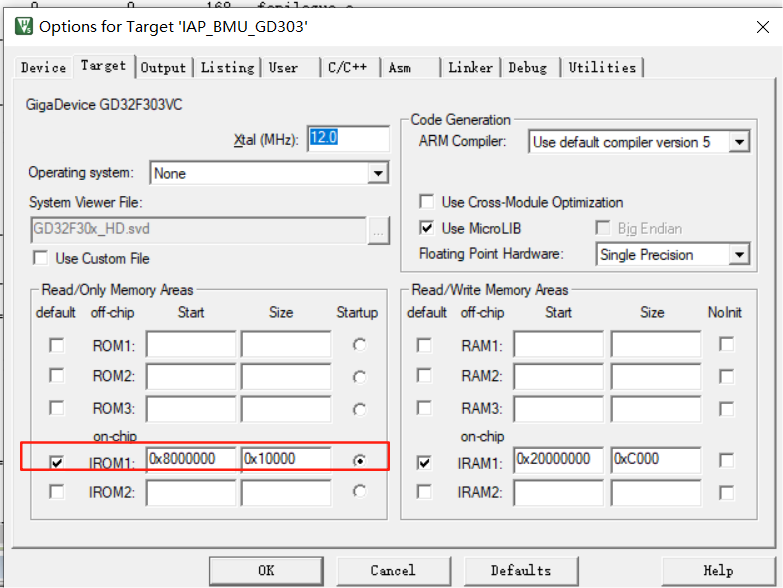
Task: Select ROM2 Startup radio button
Action: coord(359,377)
